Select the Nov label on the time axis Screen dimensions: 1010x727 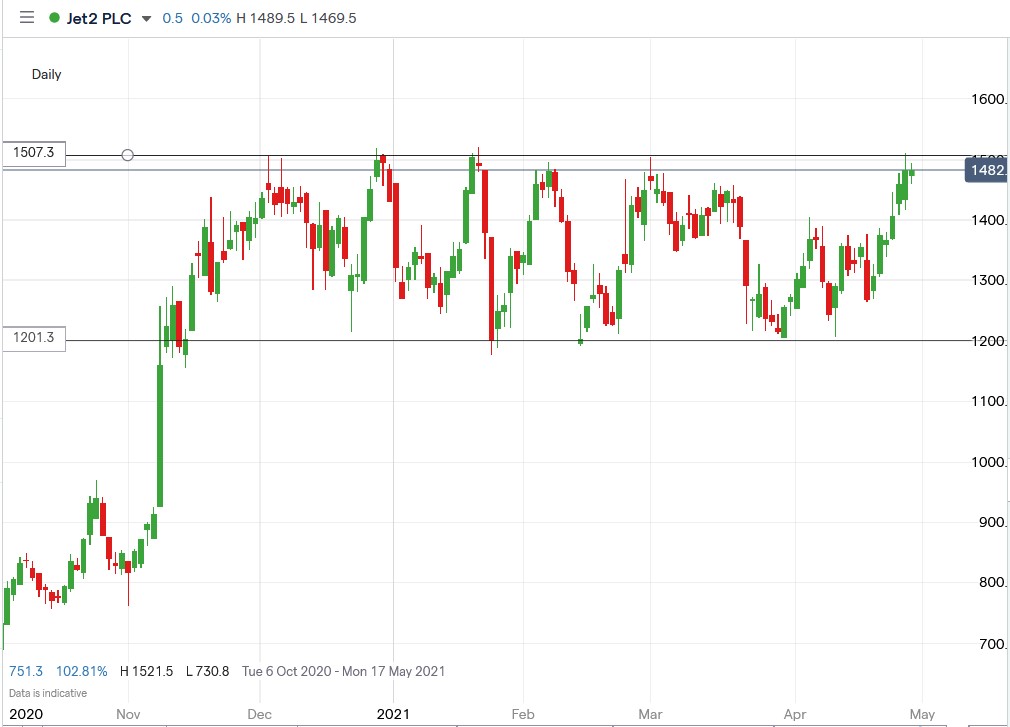[128, 715]
